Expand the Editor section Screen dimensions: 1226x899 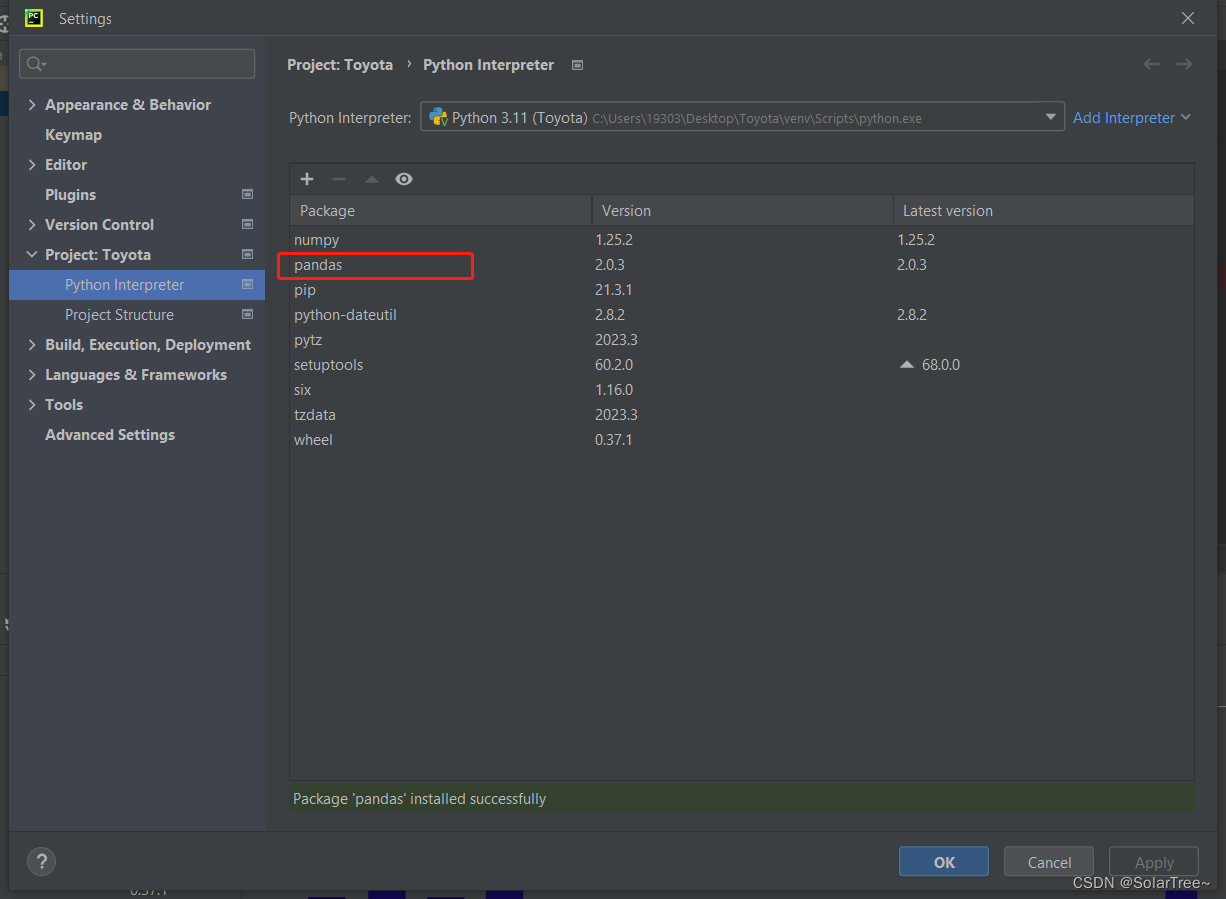click(32, 164)
